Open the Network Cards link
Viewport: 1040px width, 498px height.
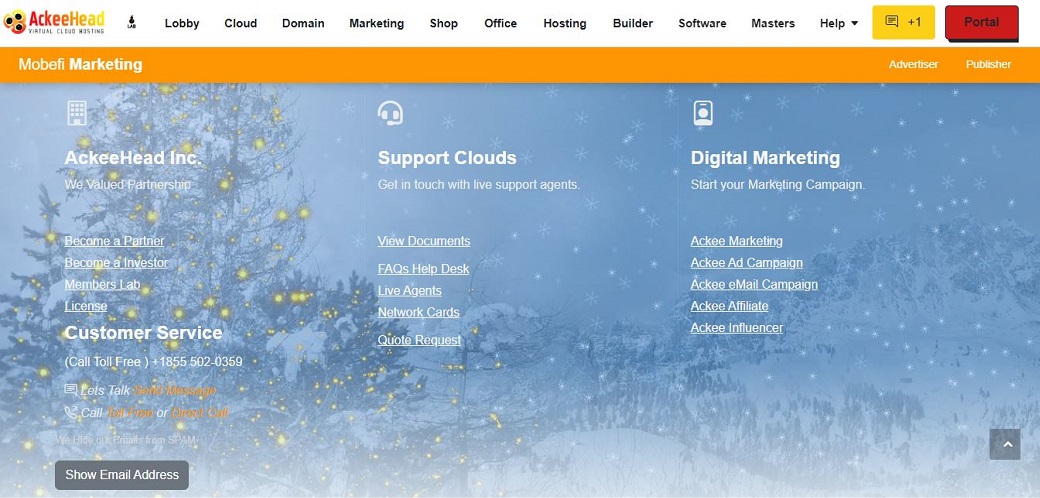click(x=419, y=312)
